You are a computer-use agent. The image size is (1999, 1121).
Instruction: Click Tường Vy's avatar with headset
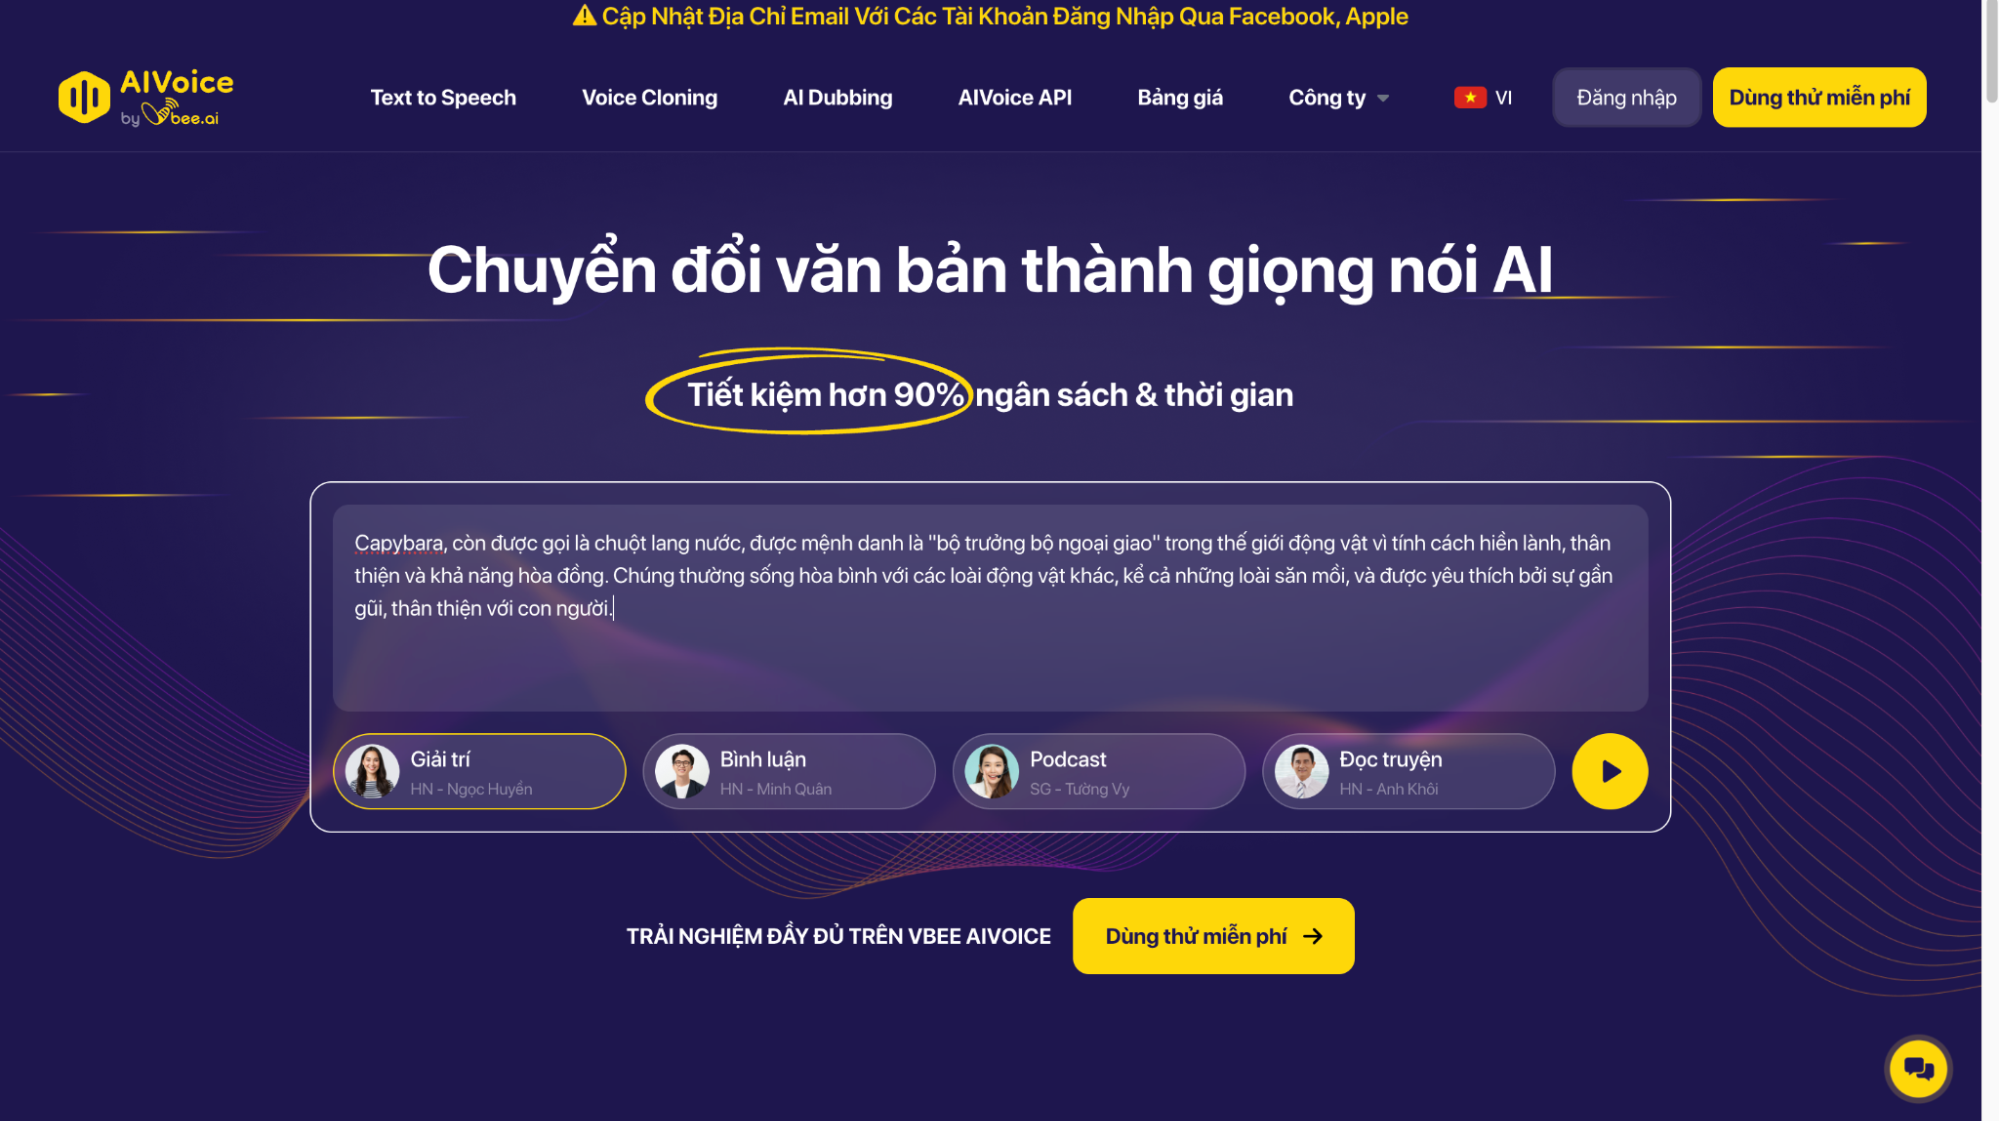(991, 771)
